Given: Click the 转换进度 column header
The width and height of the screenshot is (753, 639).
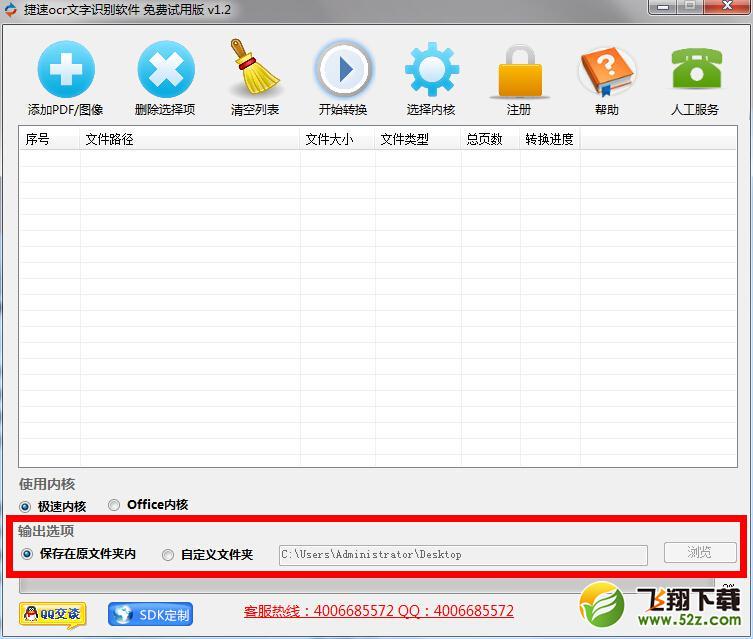Looking at the screenshot, I should click(x=550, y=139).
